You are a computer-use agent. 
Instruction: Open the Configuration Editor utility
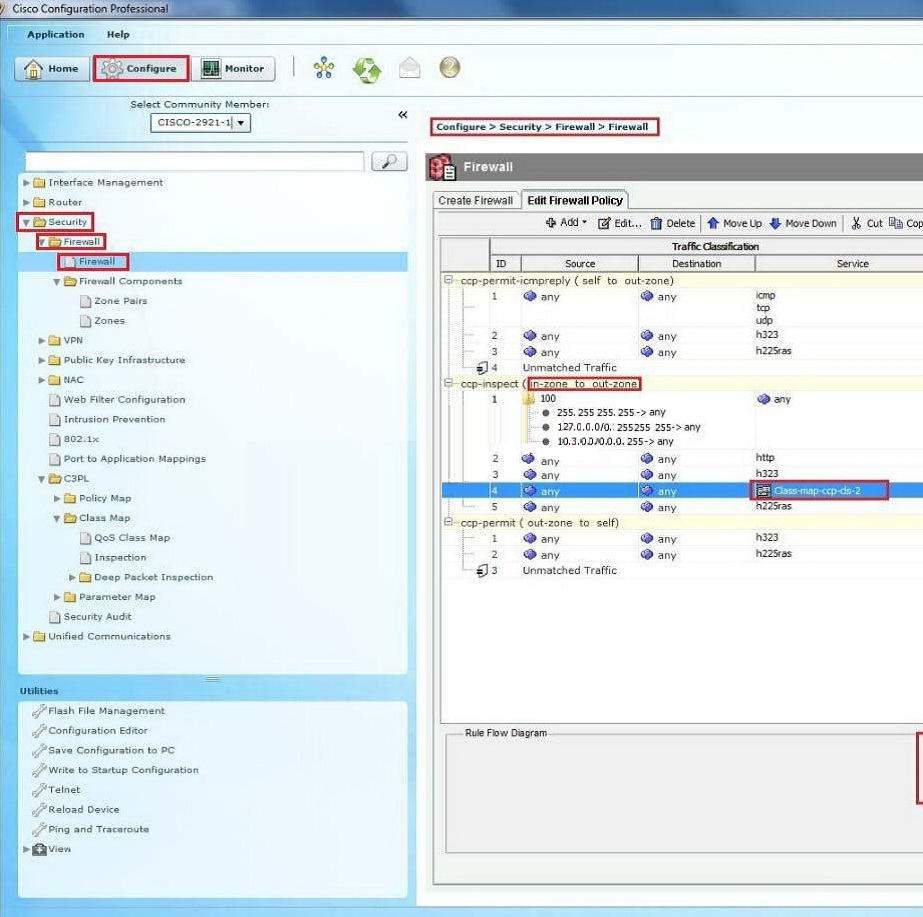[x=91, y=731]
